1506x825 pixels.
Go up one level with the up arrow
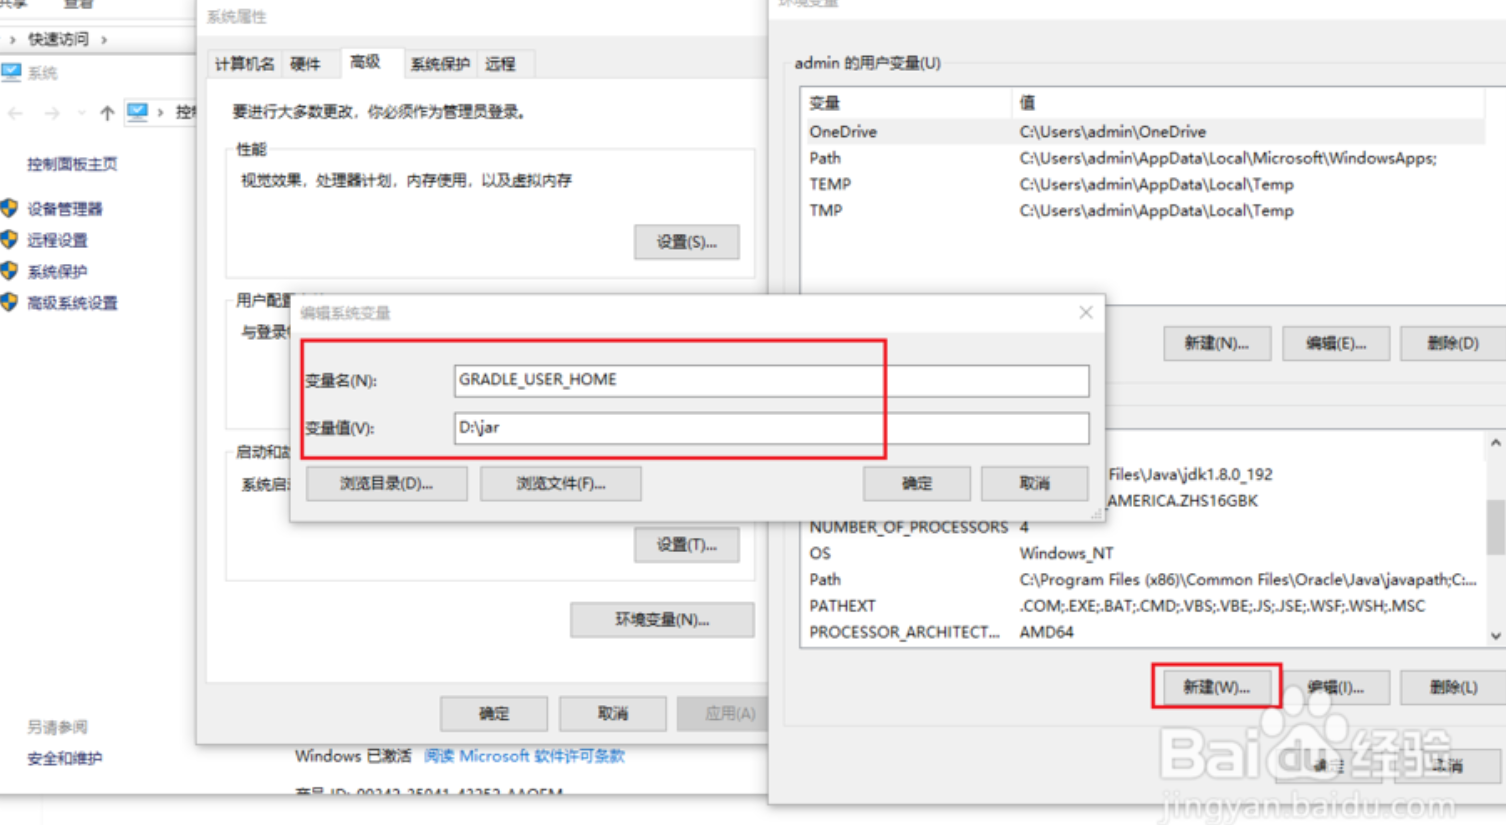(107, 112)
